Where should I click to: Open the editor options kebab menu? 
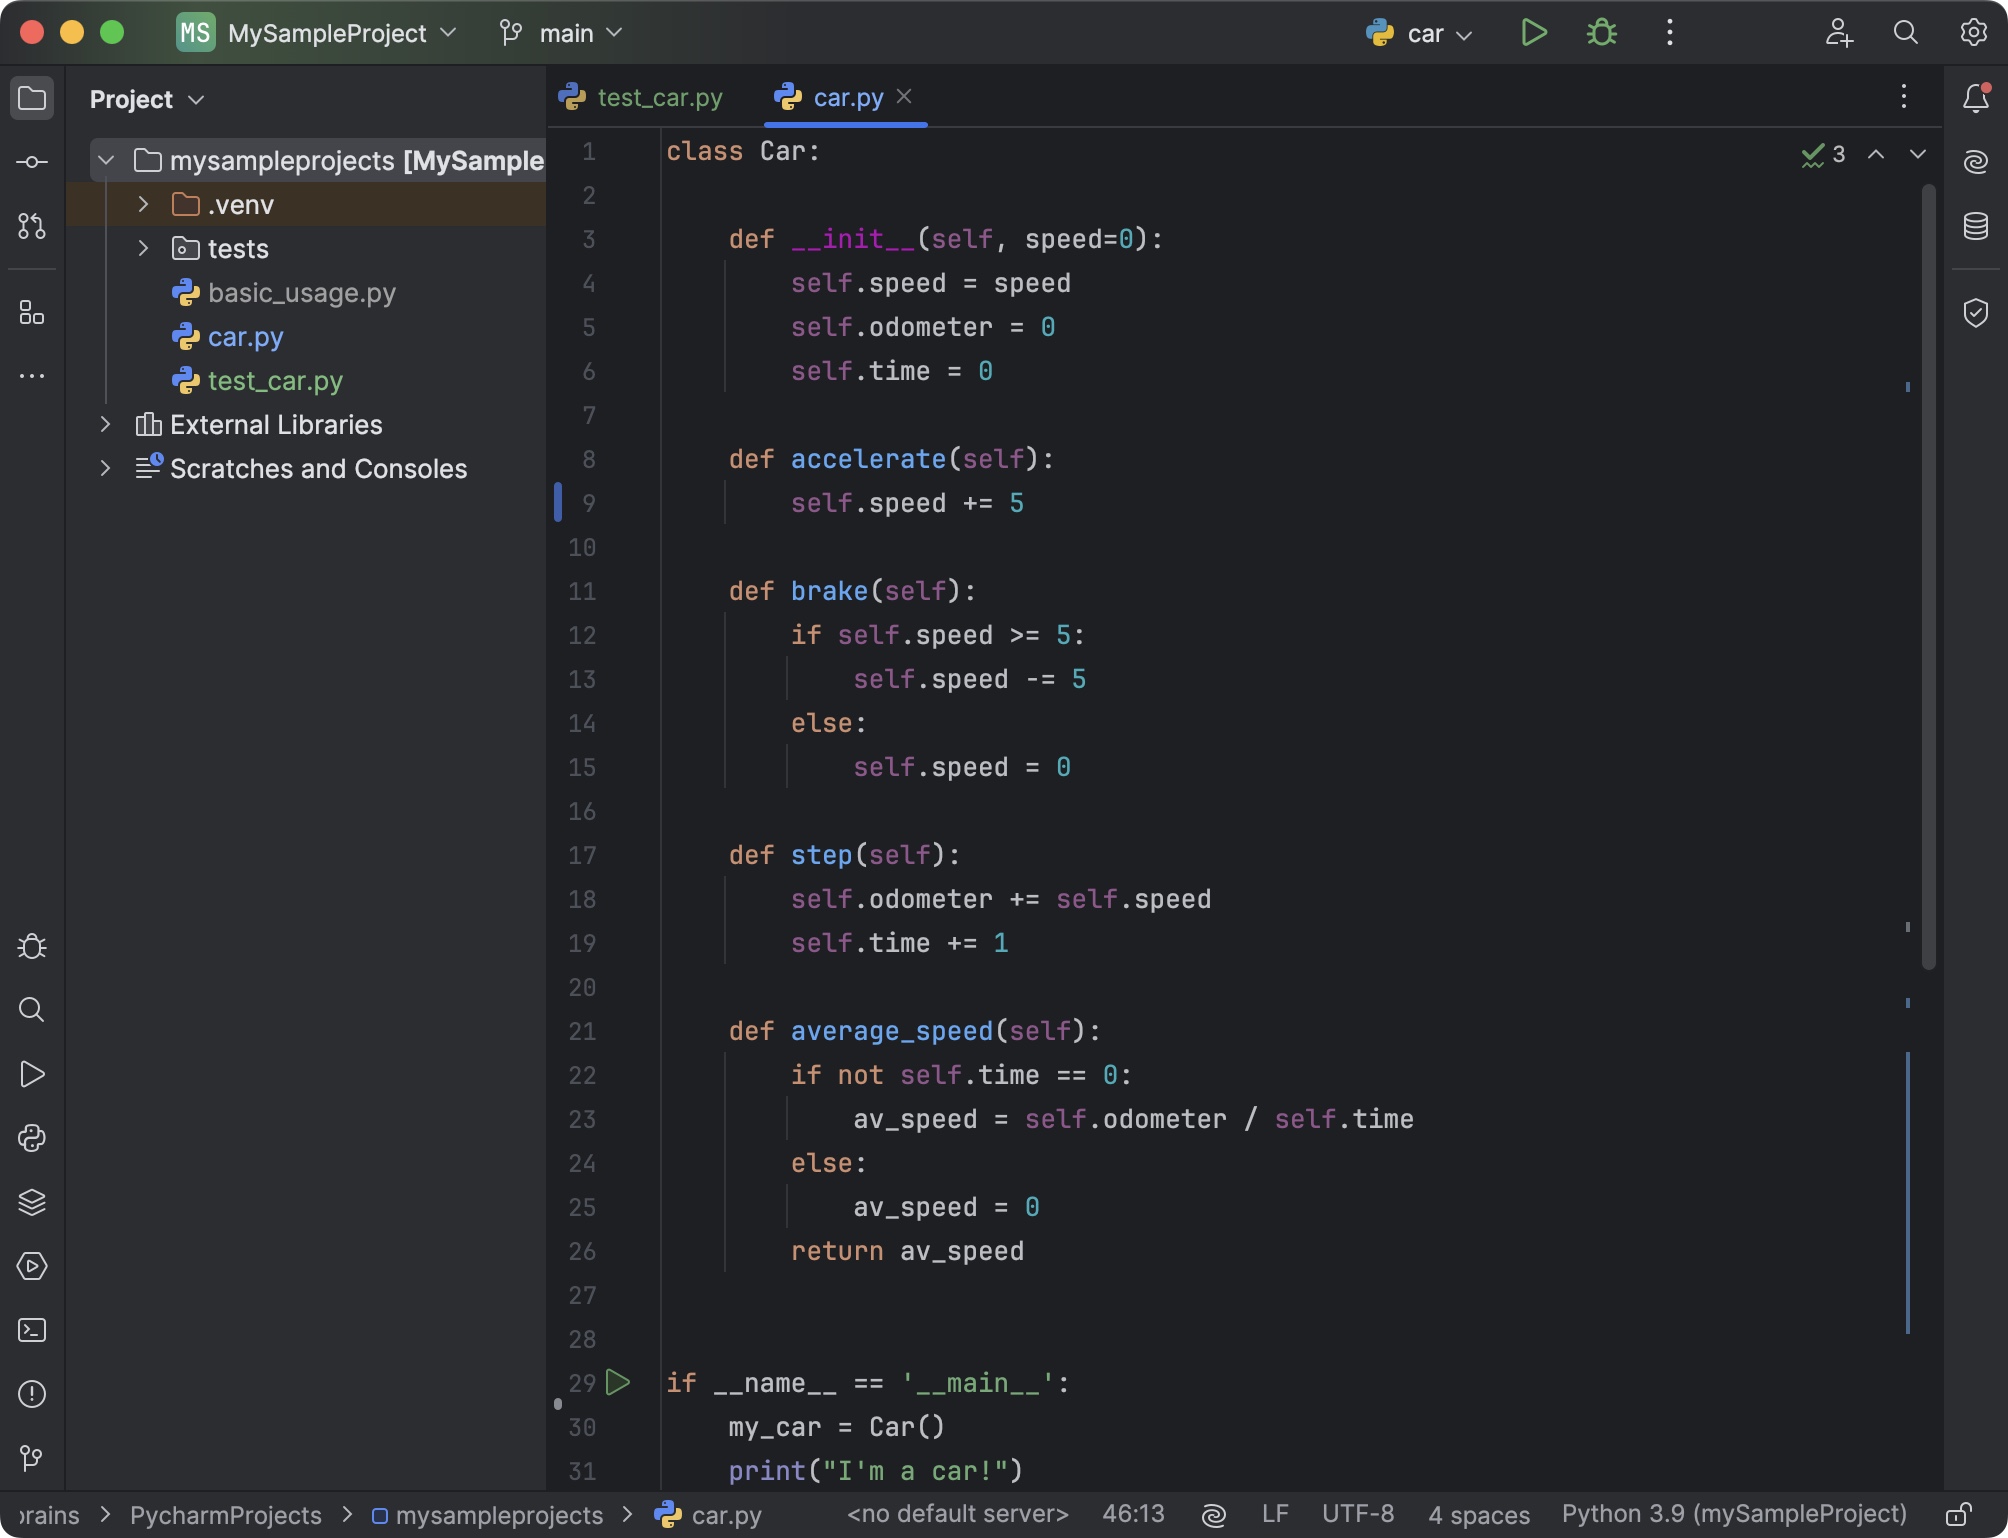(1903, 97)
